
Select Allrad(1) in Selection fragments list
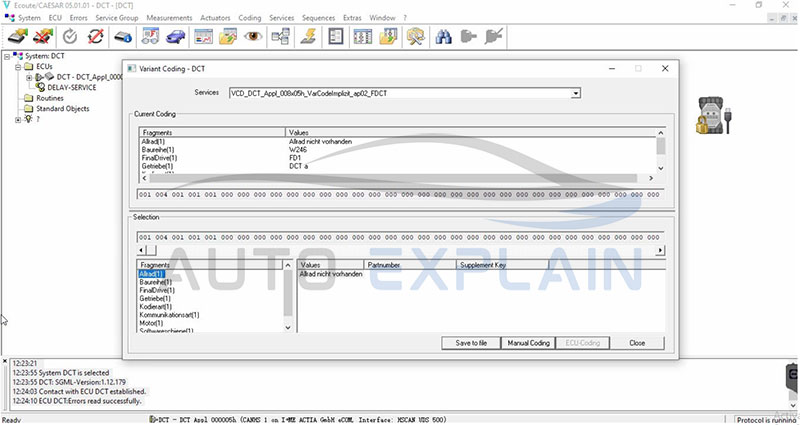tap(152, 274)
